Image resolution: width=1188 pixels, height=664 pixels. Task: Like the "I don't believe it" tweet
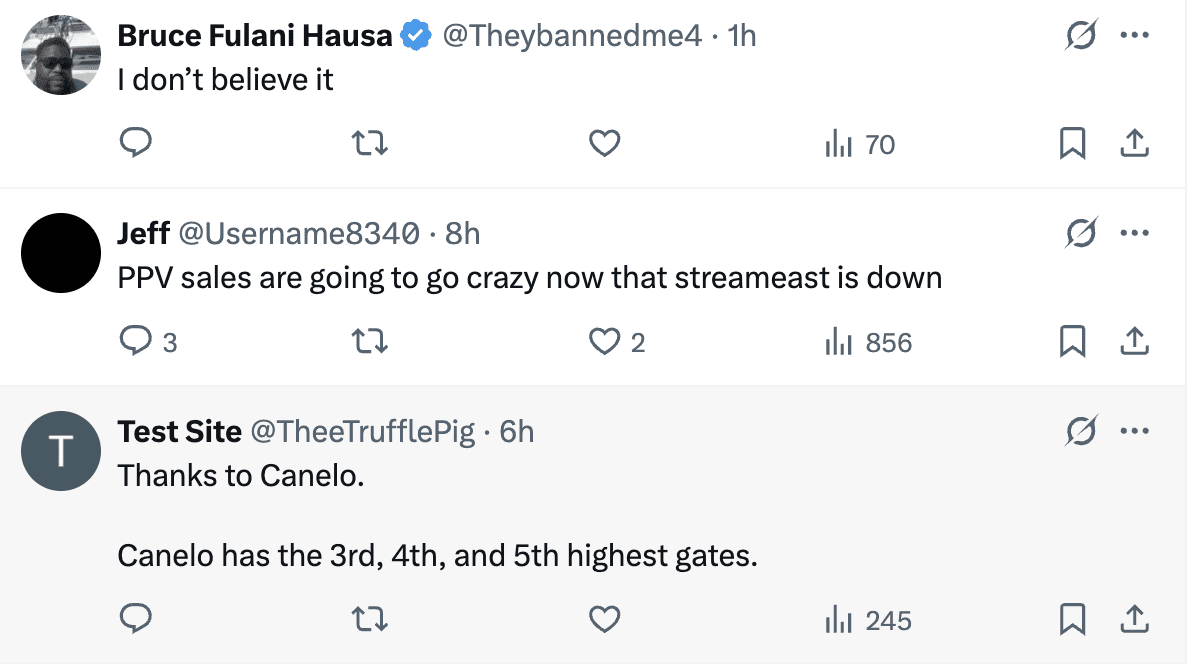point(604,145)
